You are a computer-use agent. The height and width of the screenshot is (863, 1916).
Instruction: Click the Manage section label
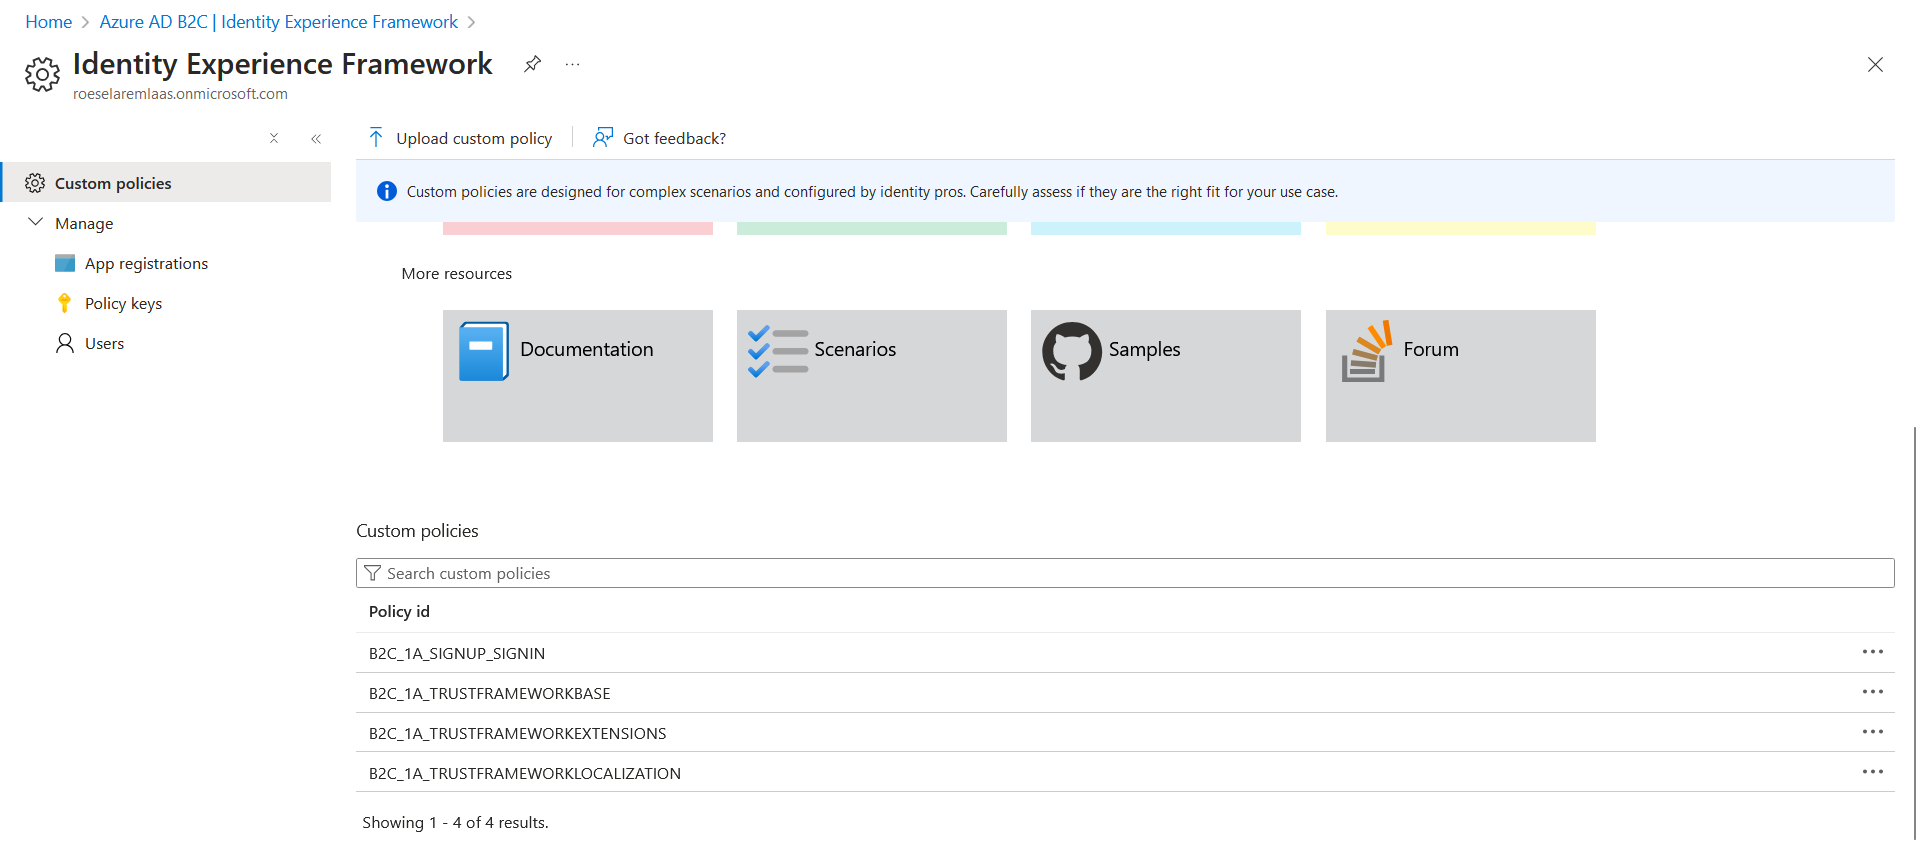pyautogui.click(x=84, y=224)
